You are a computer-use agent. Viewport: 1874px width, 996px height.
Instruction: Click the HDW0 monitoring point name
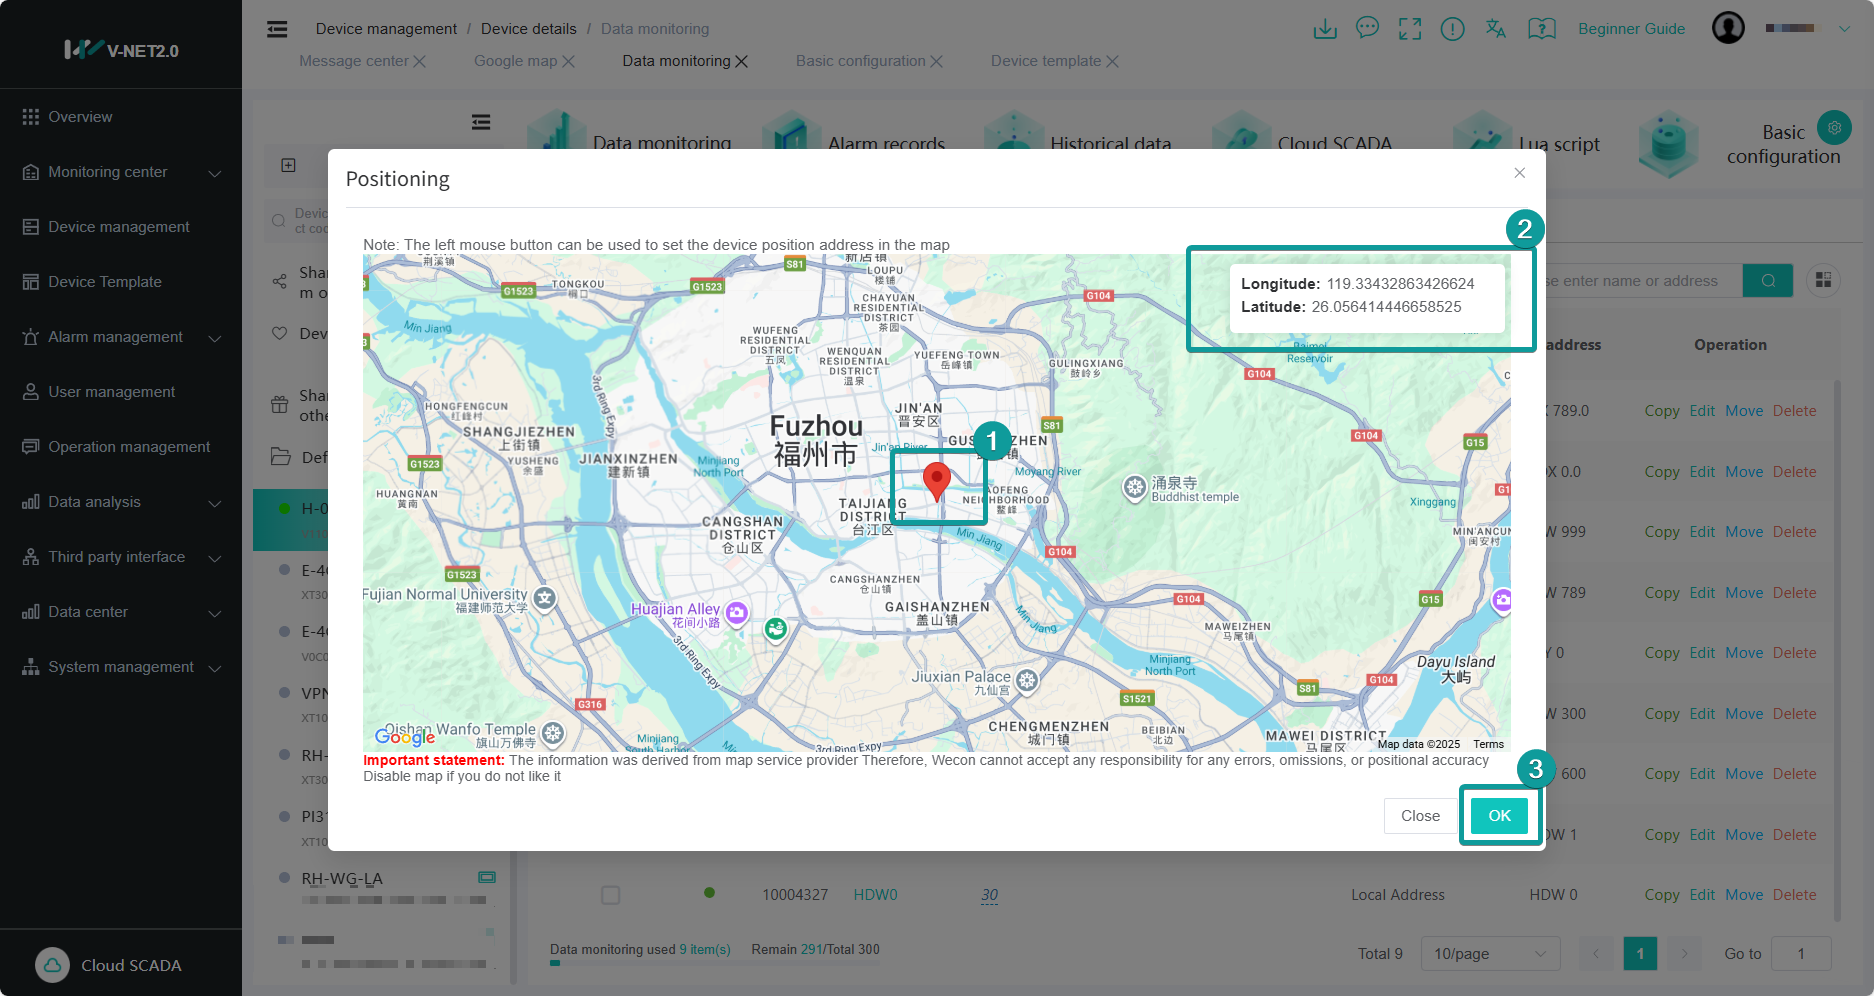tap(875, 895)
